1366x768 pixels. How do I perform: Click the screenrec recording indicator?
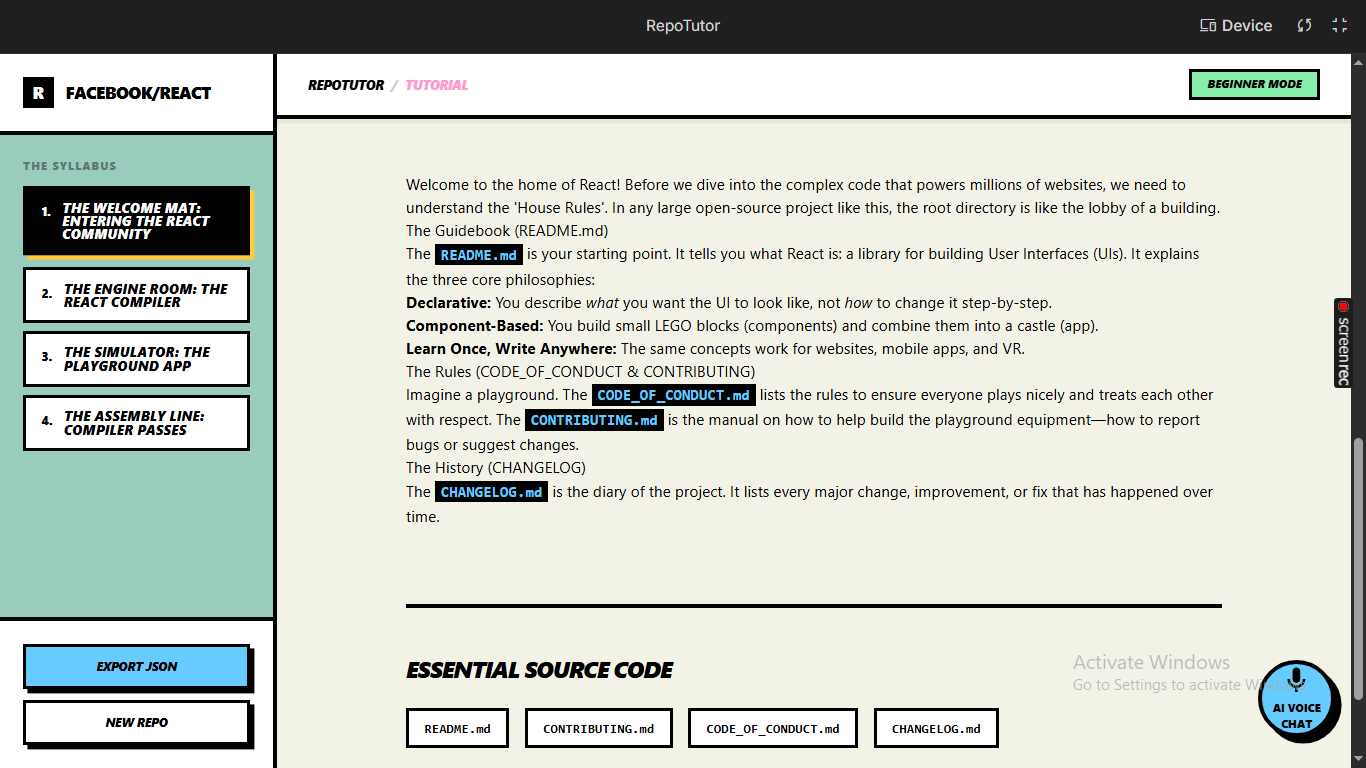point(1343,343)
